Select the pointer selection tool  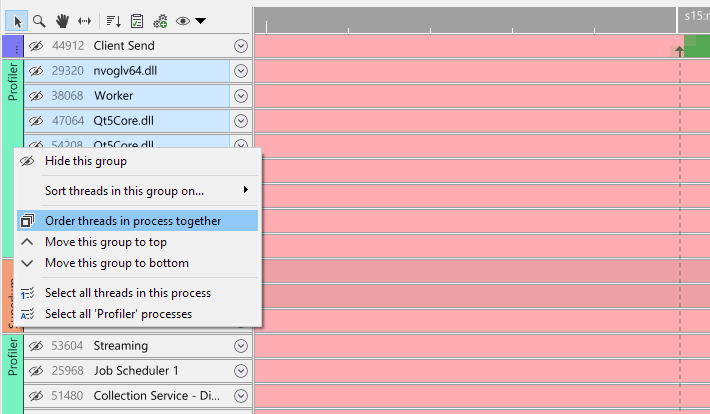coord(17,20)
